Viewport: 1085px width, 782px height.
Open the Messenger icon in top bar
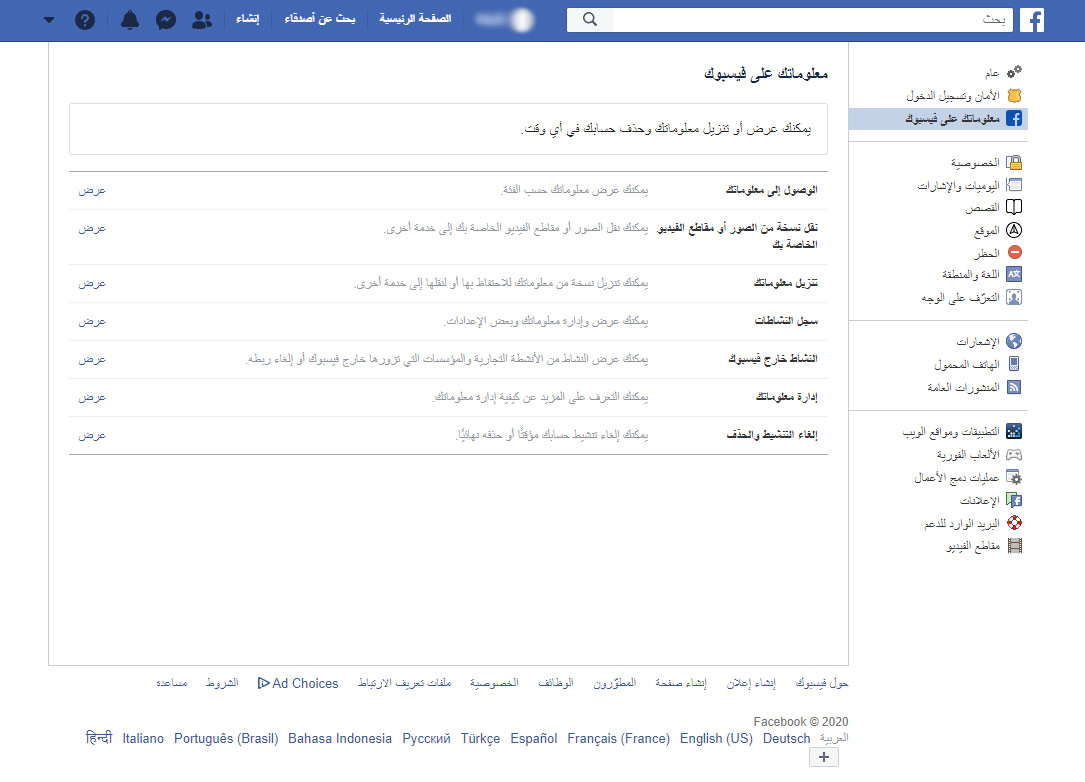167,20
